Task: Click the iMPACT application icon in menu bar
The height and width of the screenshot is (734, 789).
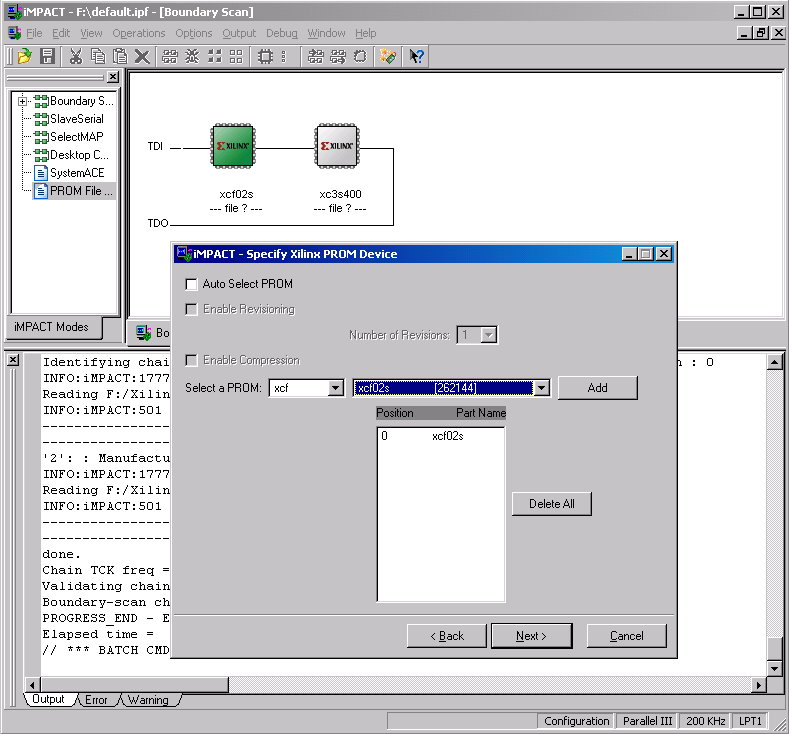Action: tap(15, 33)
